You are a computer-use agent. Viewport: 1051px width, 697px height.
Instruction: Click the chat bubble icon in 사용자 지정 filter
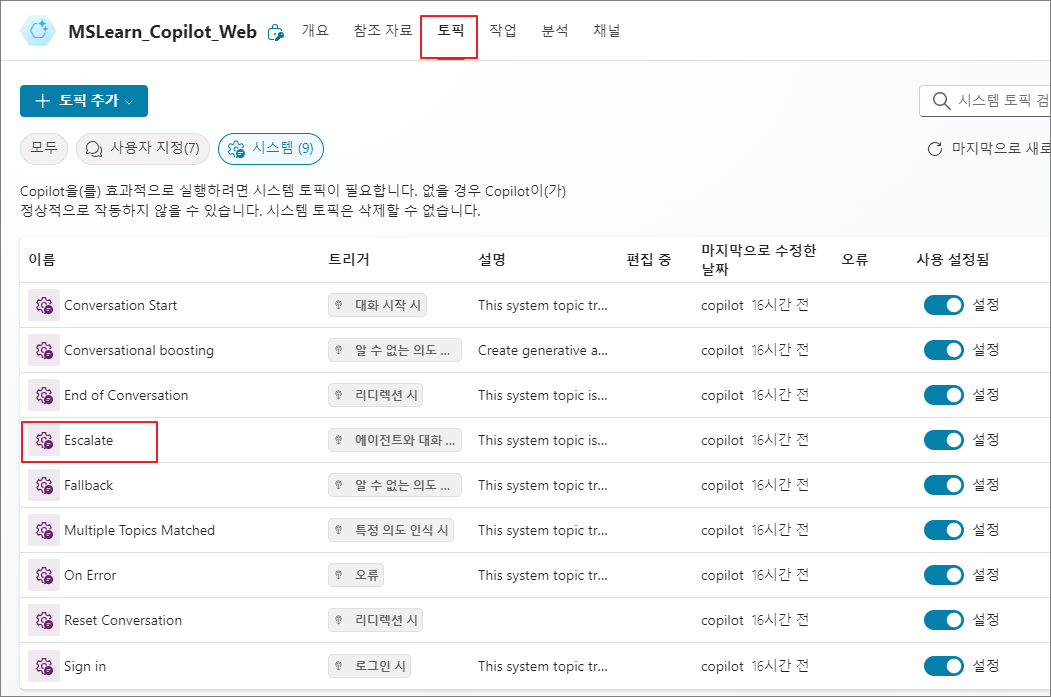tap(94, 148)
